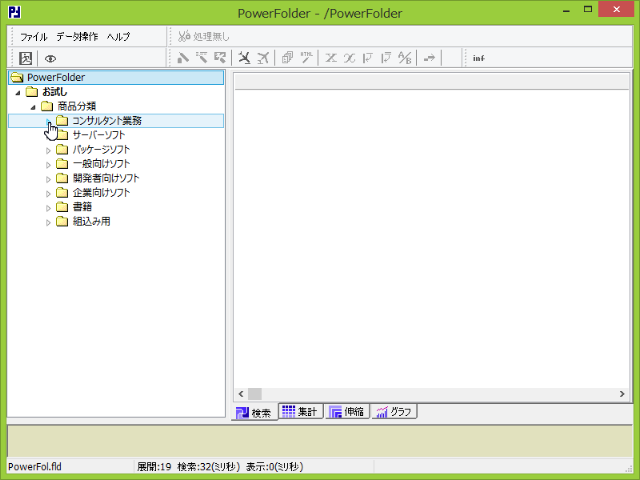This screenshot has height=480, width=640.
Task: Expand the 一般向けソフト folder
Action: tap(48, 165)
